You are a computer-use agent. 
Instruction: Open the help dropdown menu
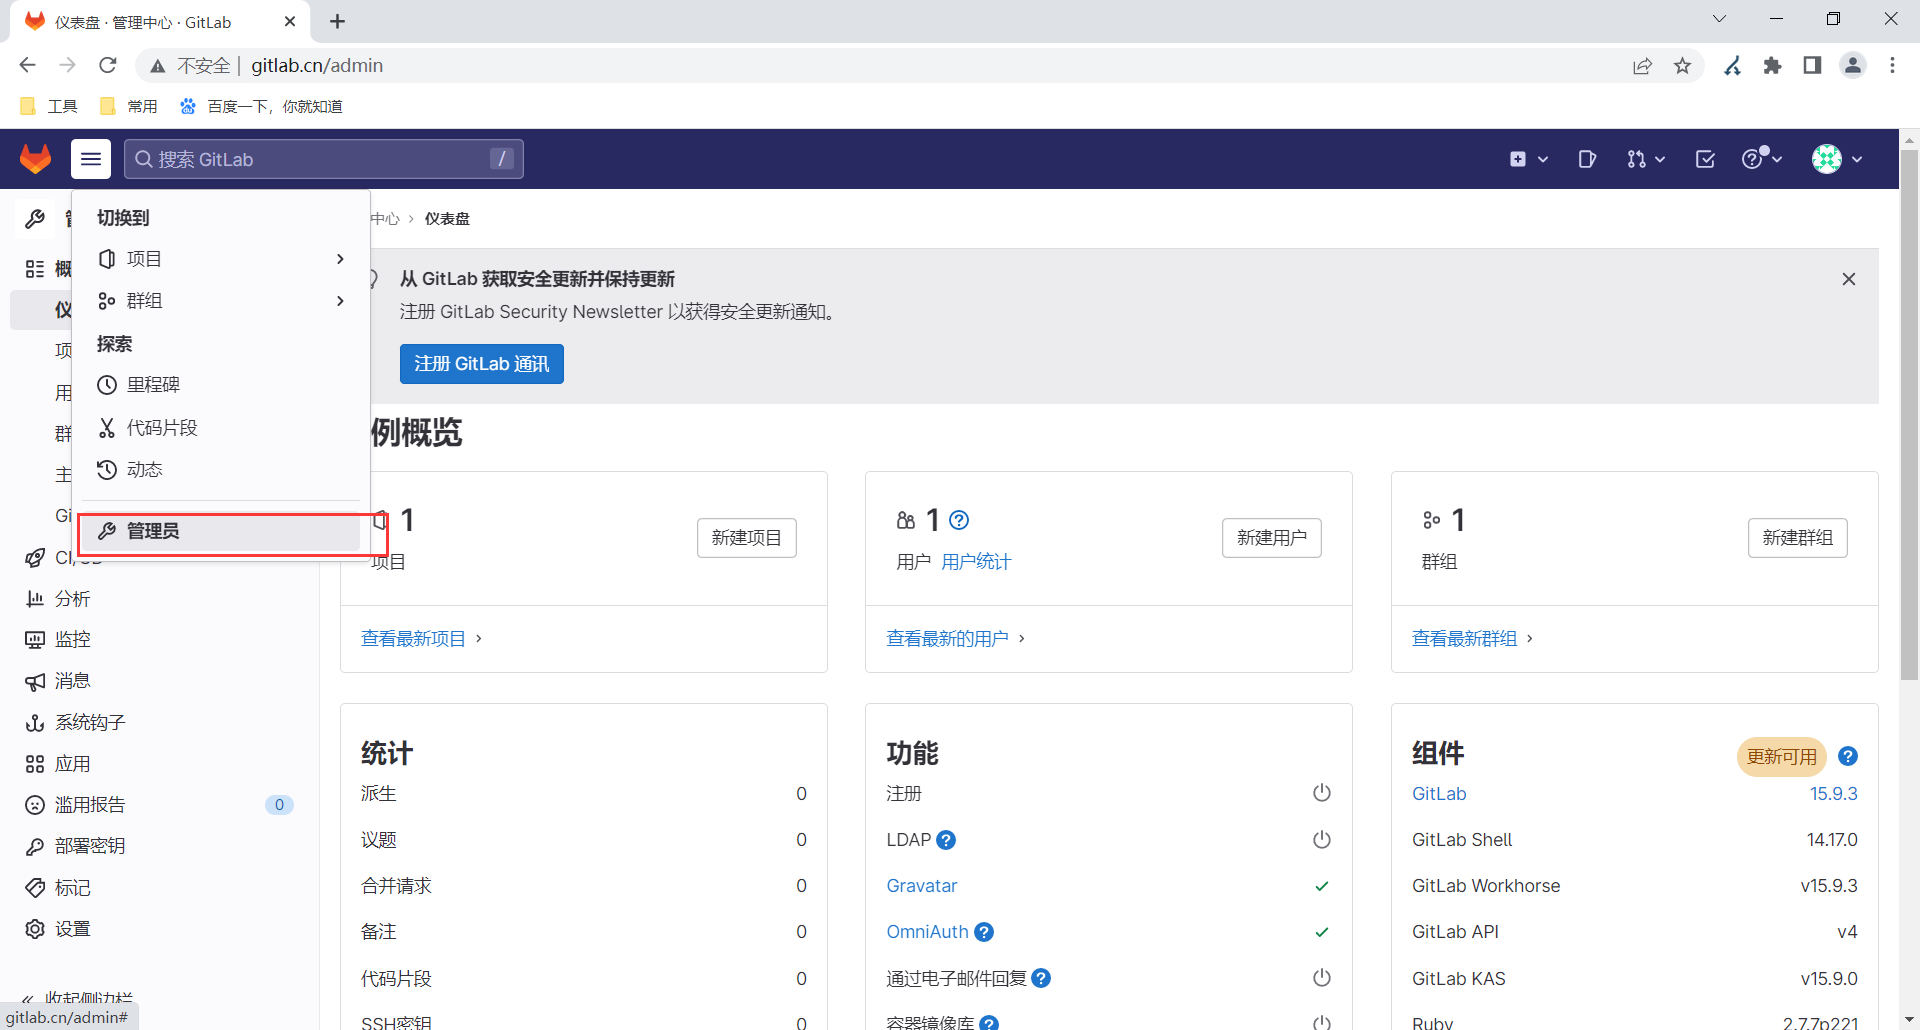(1762, 159)
